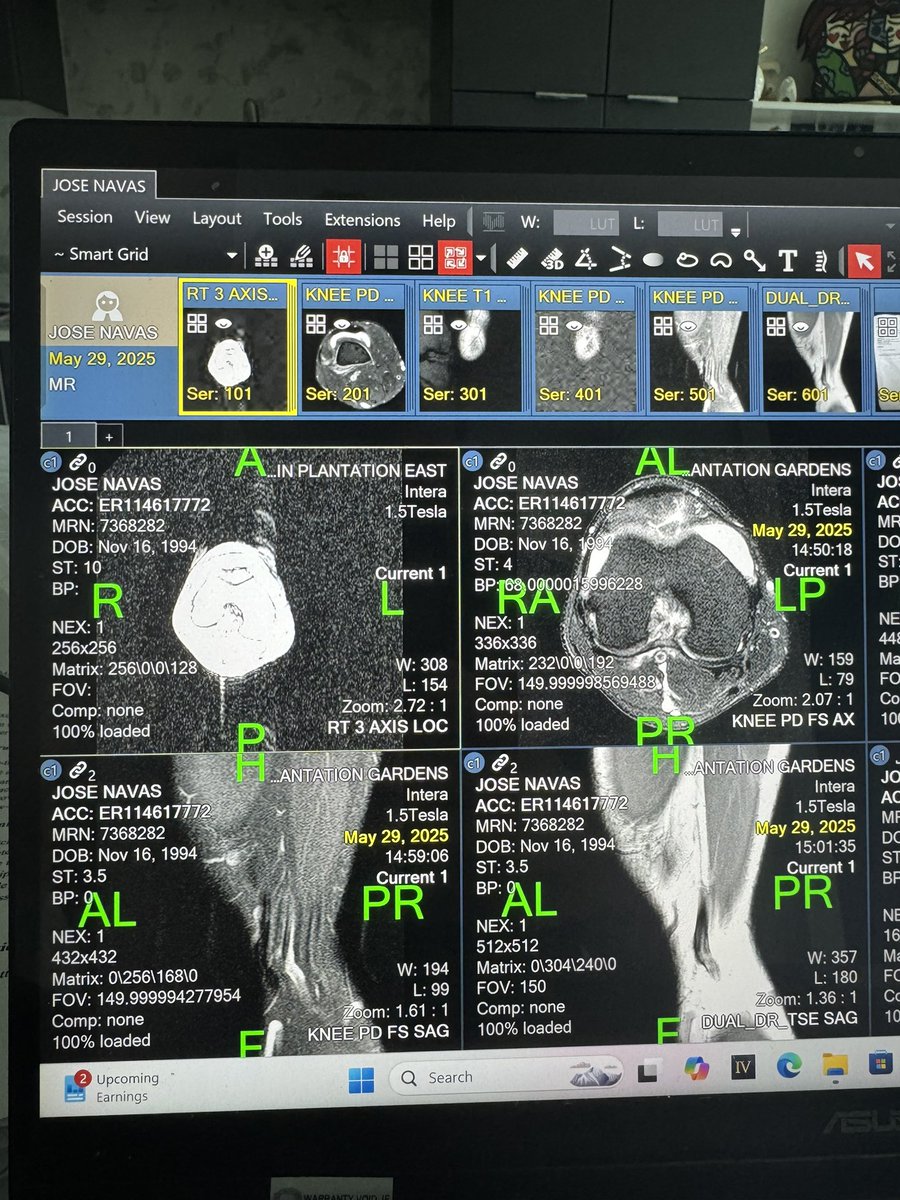Select the page 1 tab
Image resolution: width=900 pixels, height=1200 pixels.
[x=69, y=436]
